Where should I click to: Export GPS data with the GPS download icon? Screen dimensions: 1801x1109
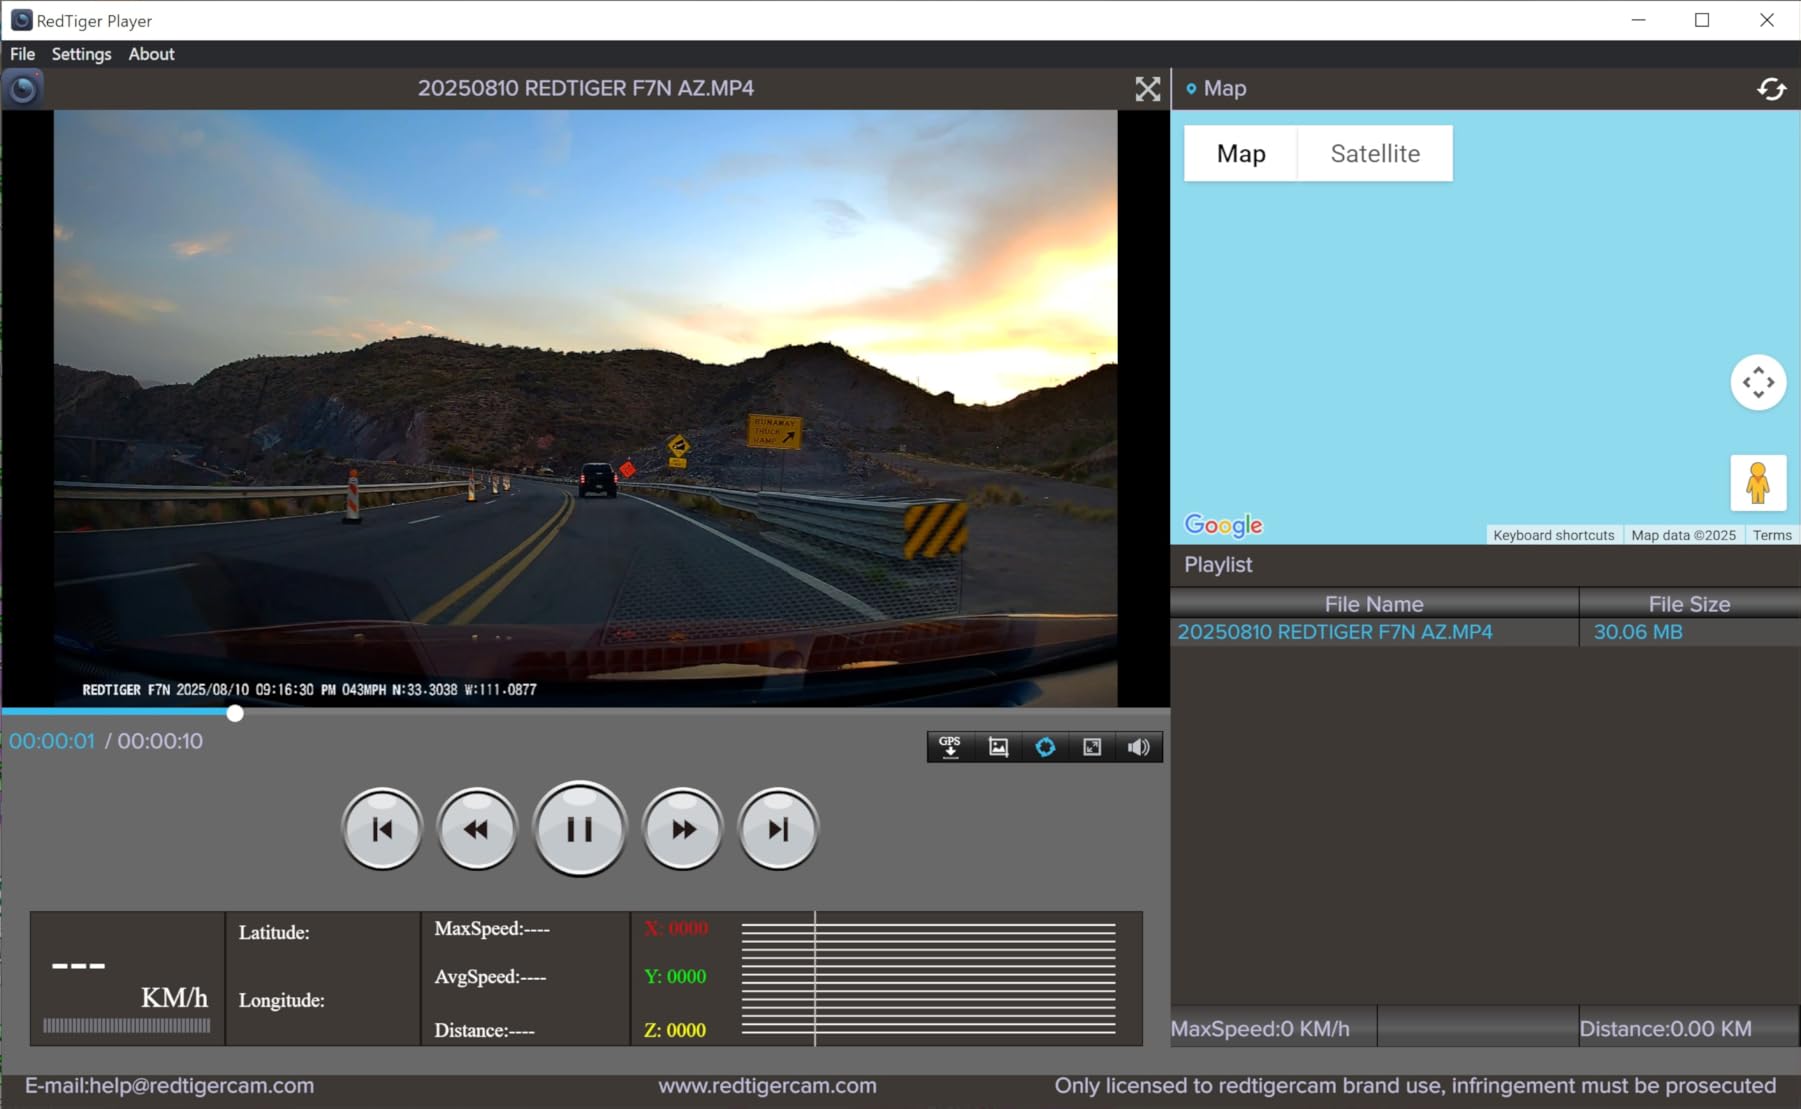[x=949, y=746]
